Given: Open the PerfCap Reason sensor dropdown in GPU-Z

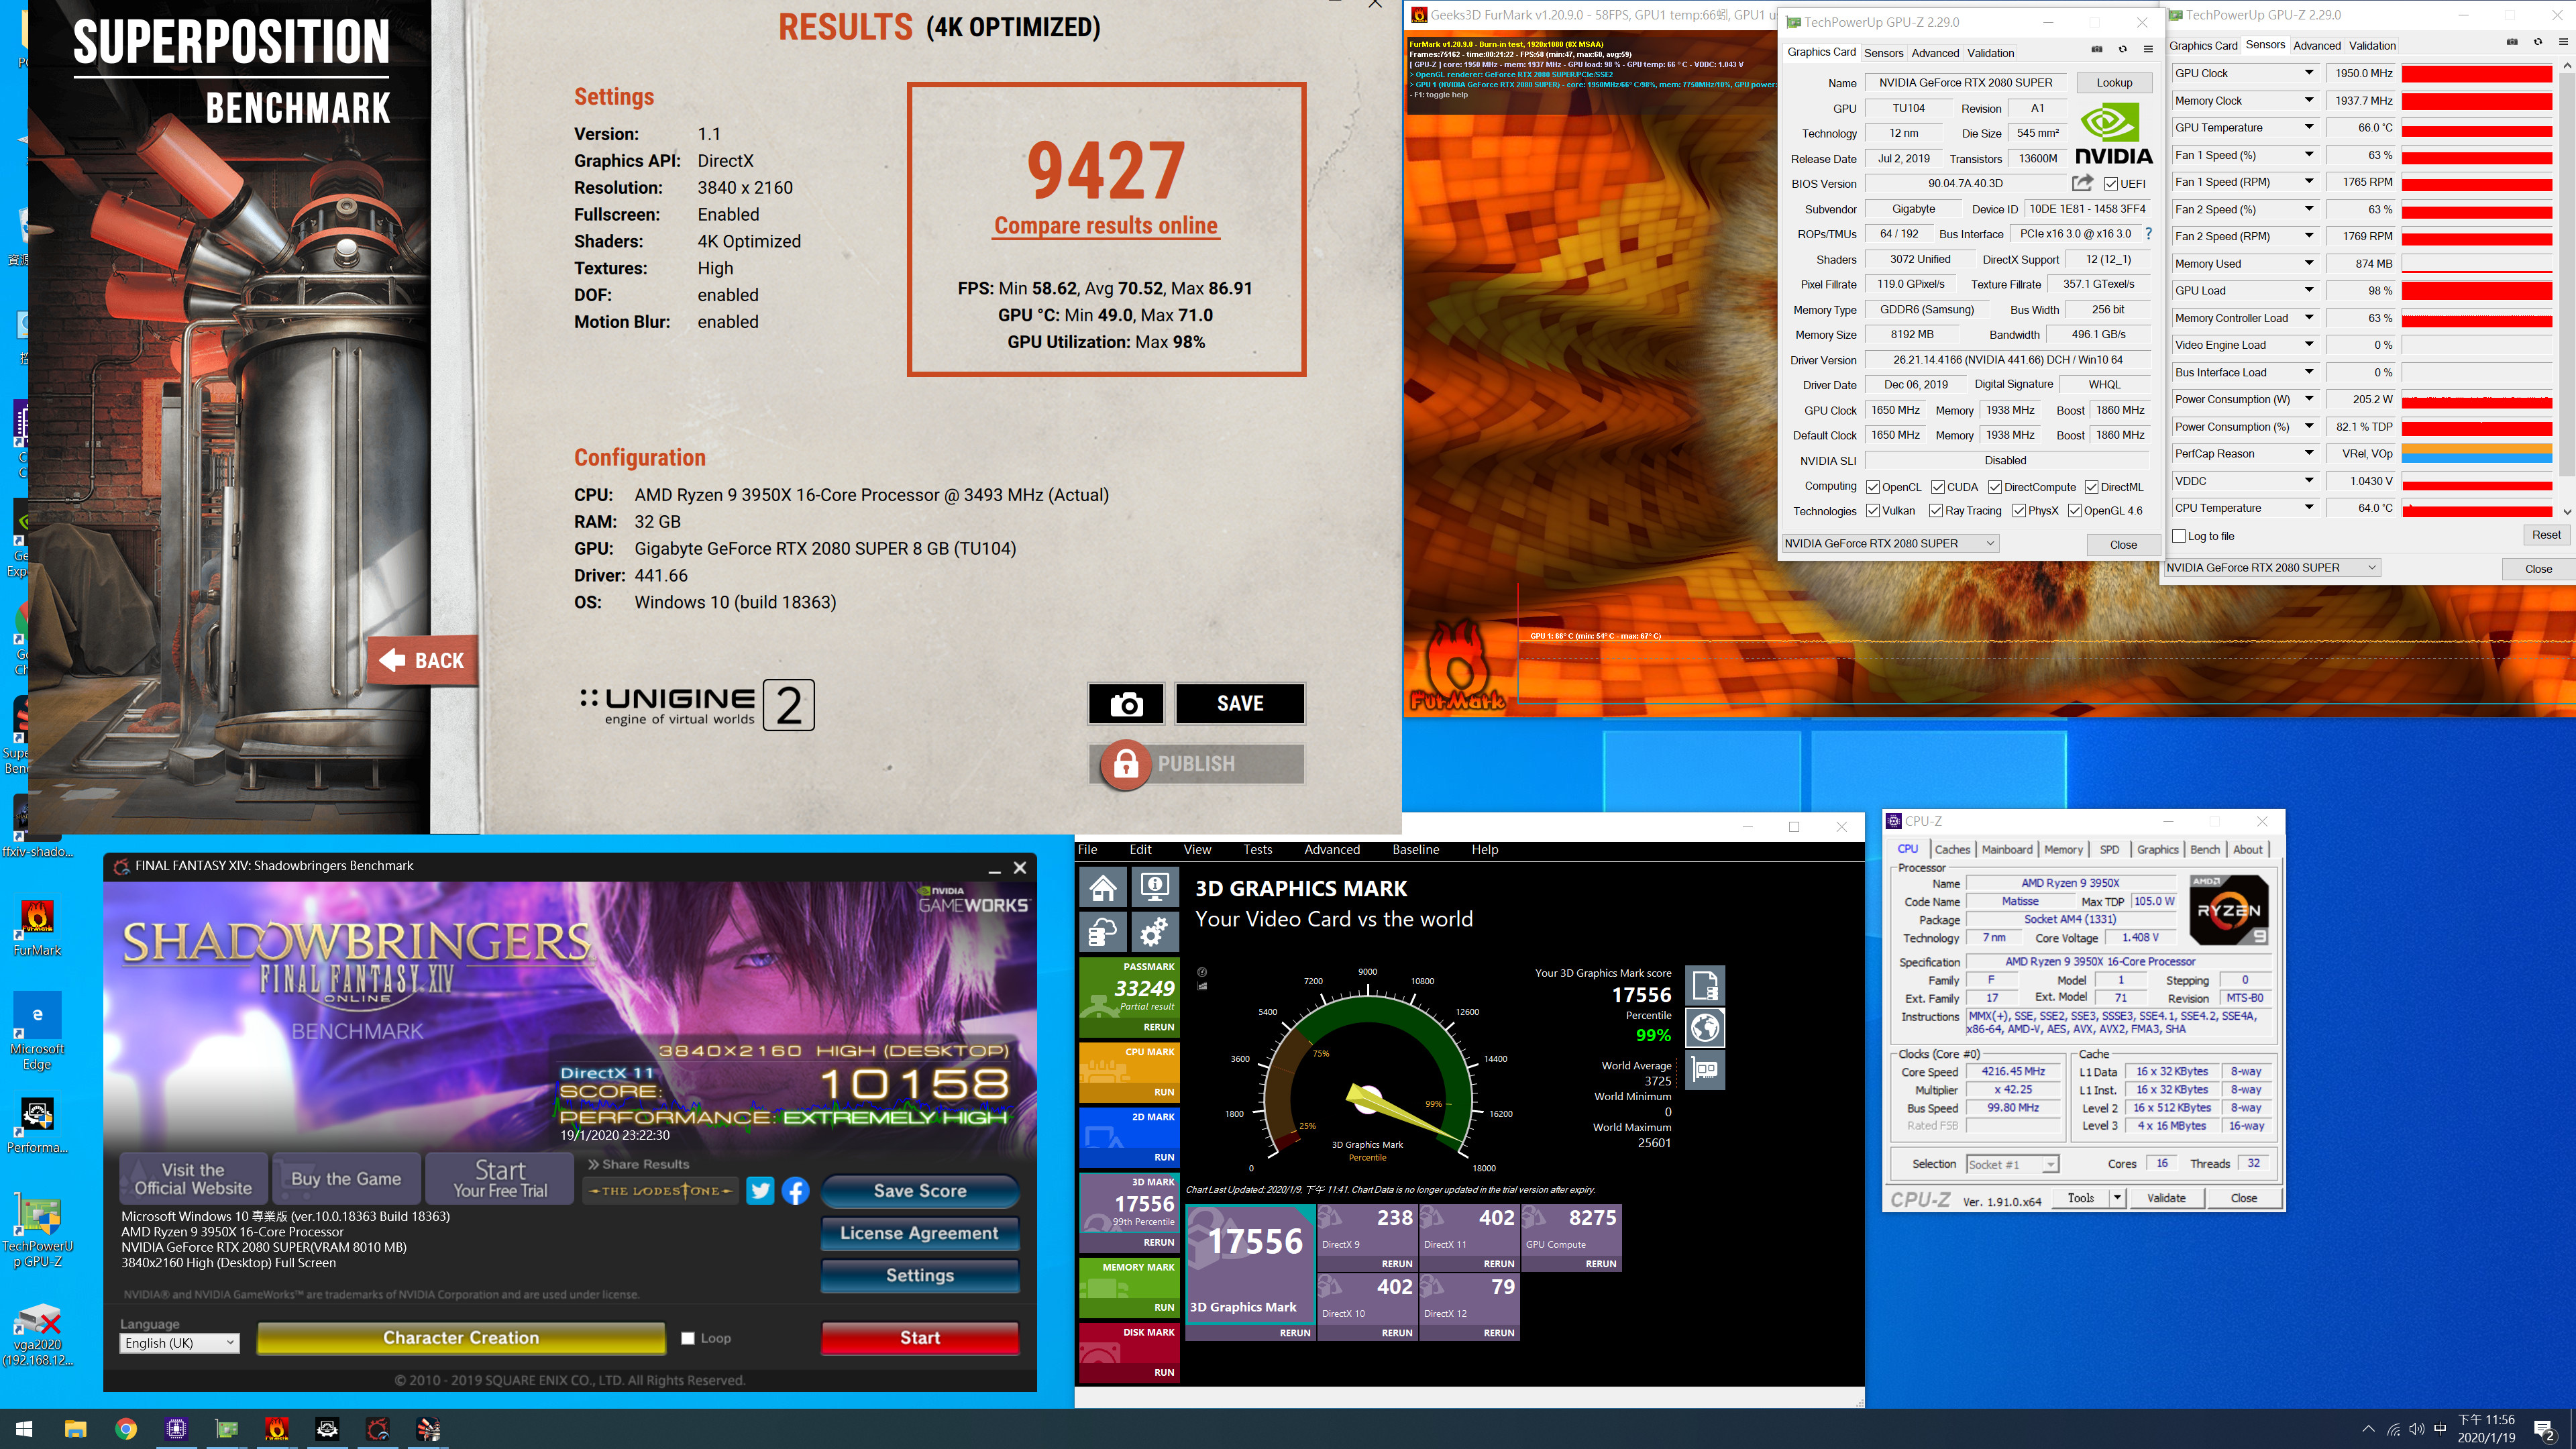Looking at the screenshot, I should point(2309,453).
